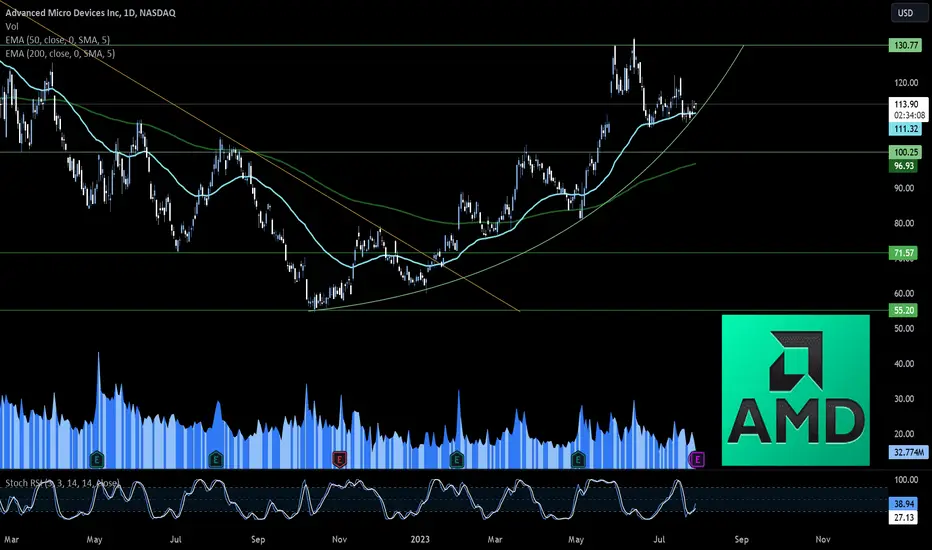Click the 2023 label on time axis
Screen dimensions: 932x550
(x=420, y=539)
